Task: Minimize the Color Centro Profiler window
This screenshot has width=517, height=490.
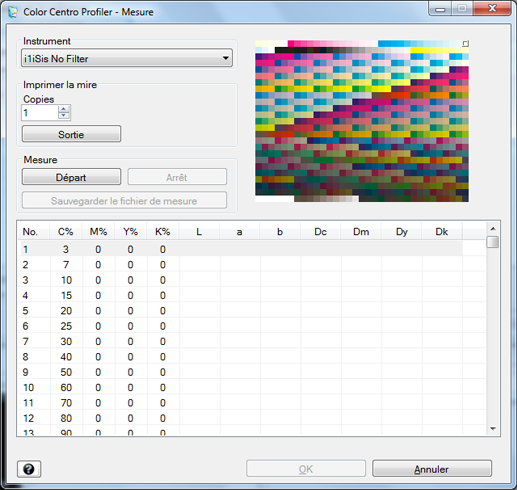Action: pyautogui.click(x=440, y=9)
